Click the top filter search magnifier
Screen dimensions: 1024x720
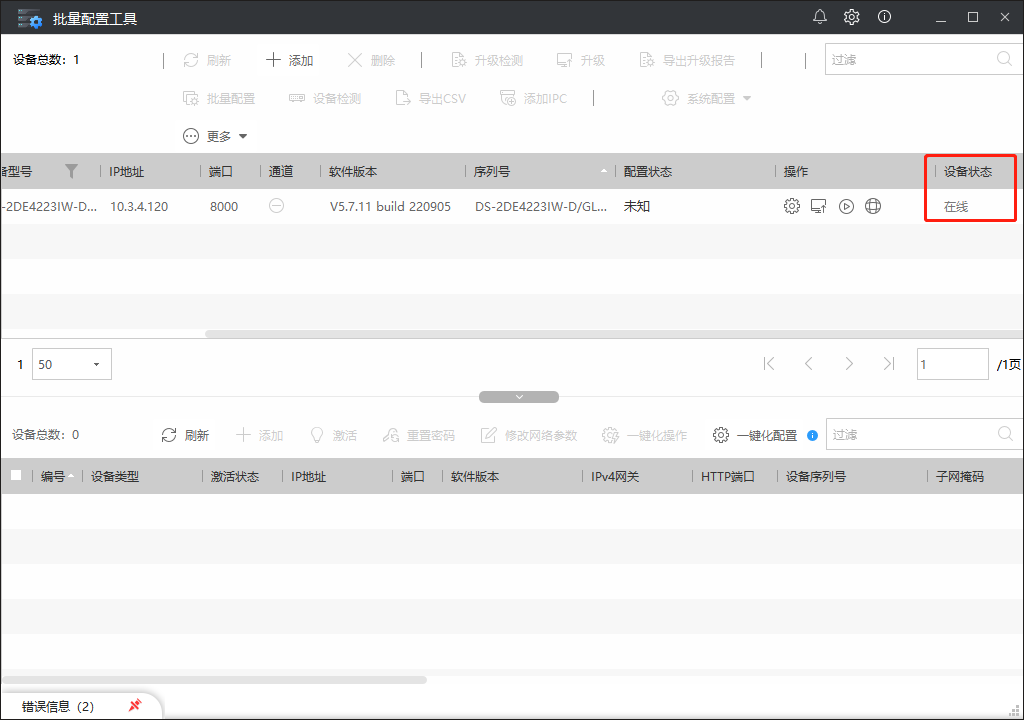(x=1004, y=59)
